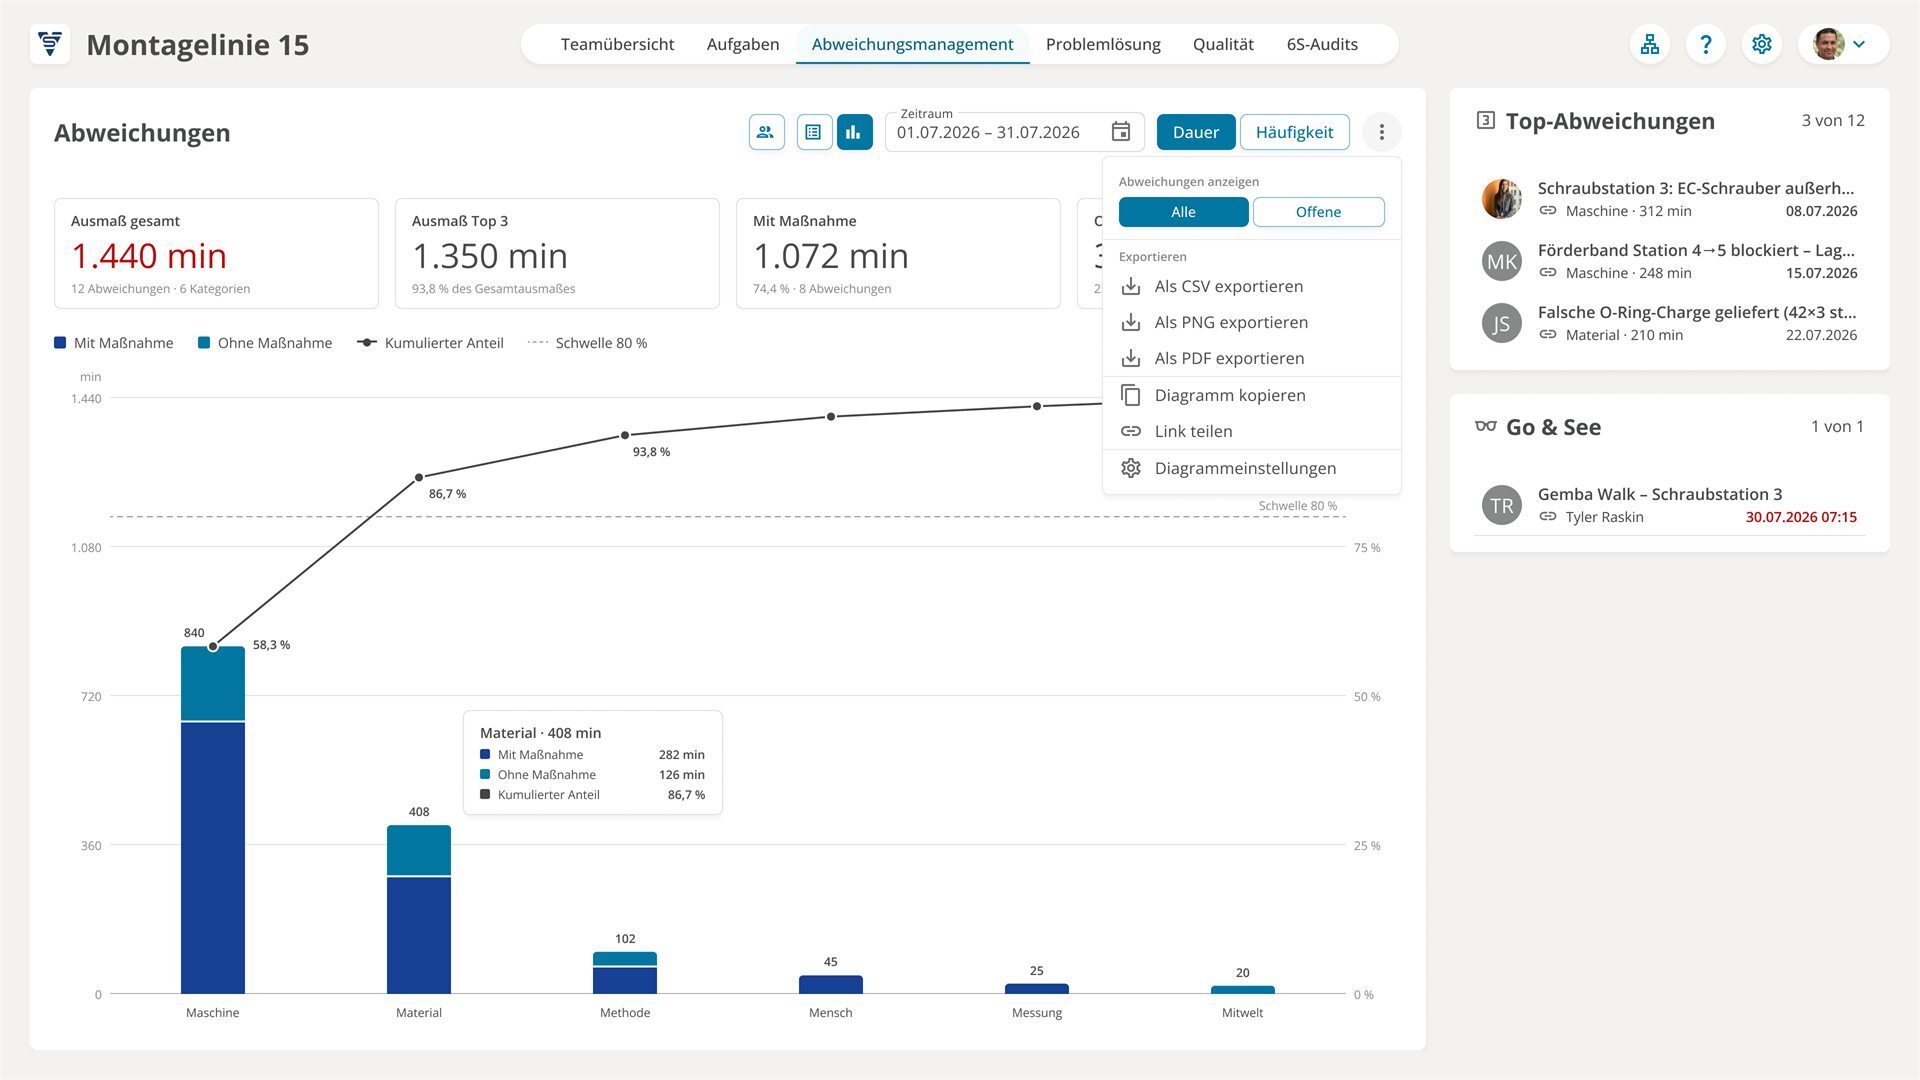The image size is (1920, 1080).
Task: Open Gemba Walk – Schraubstation 3 entry
Action: (x=1669, y=505)
